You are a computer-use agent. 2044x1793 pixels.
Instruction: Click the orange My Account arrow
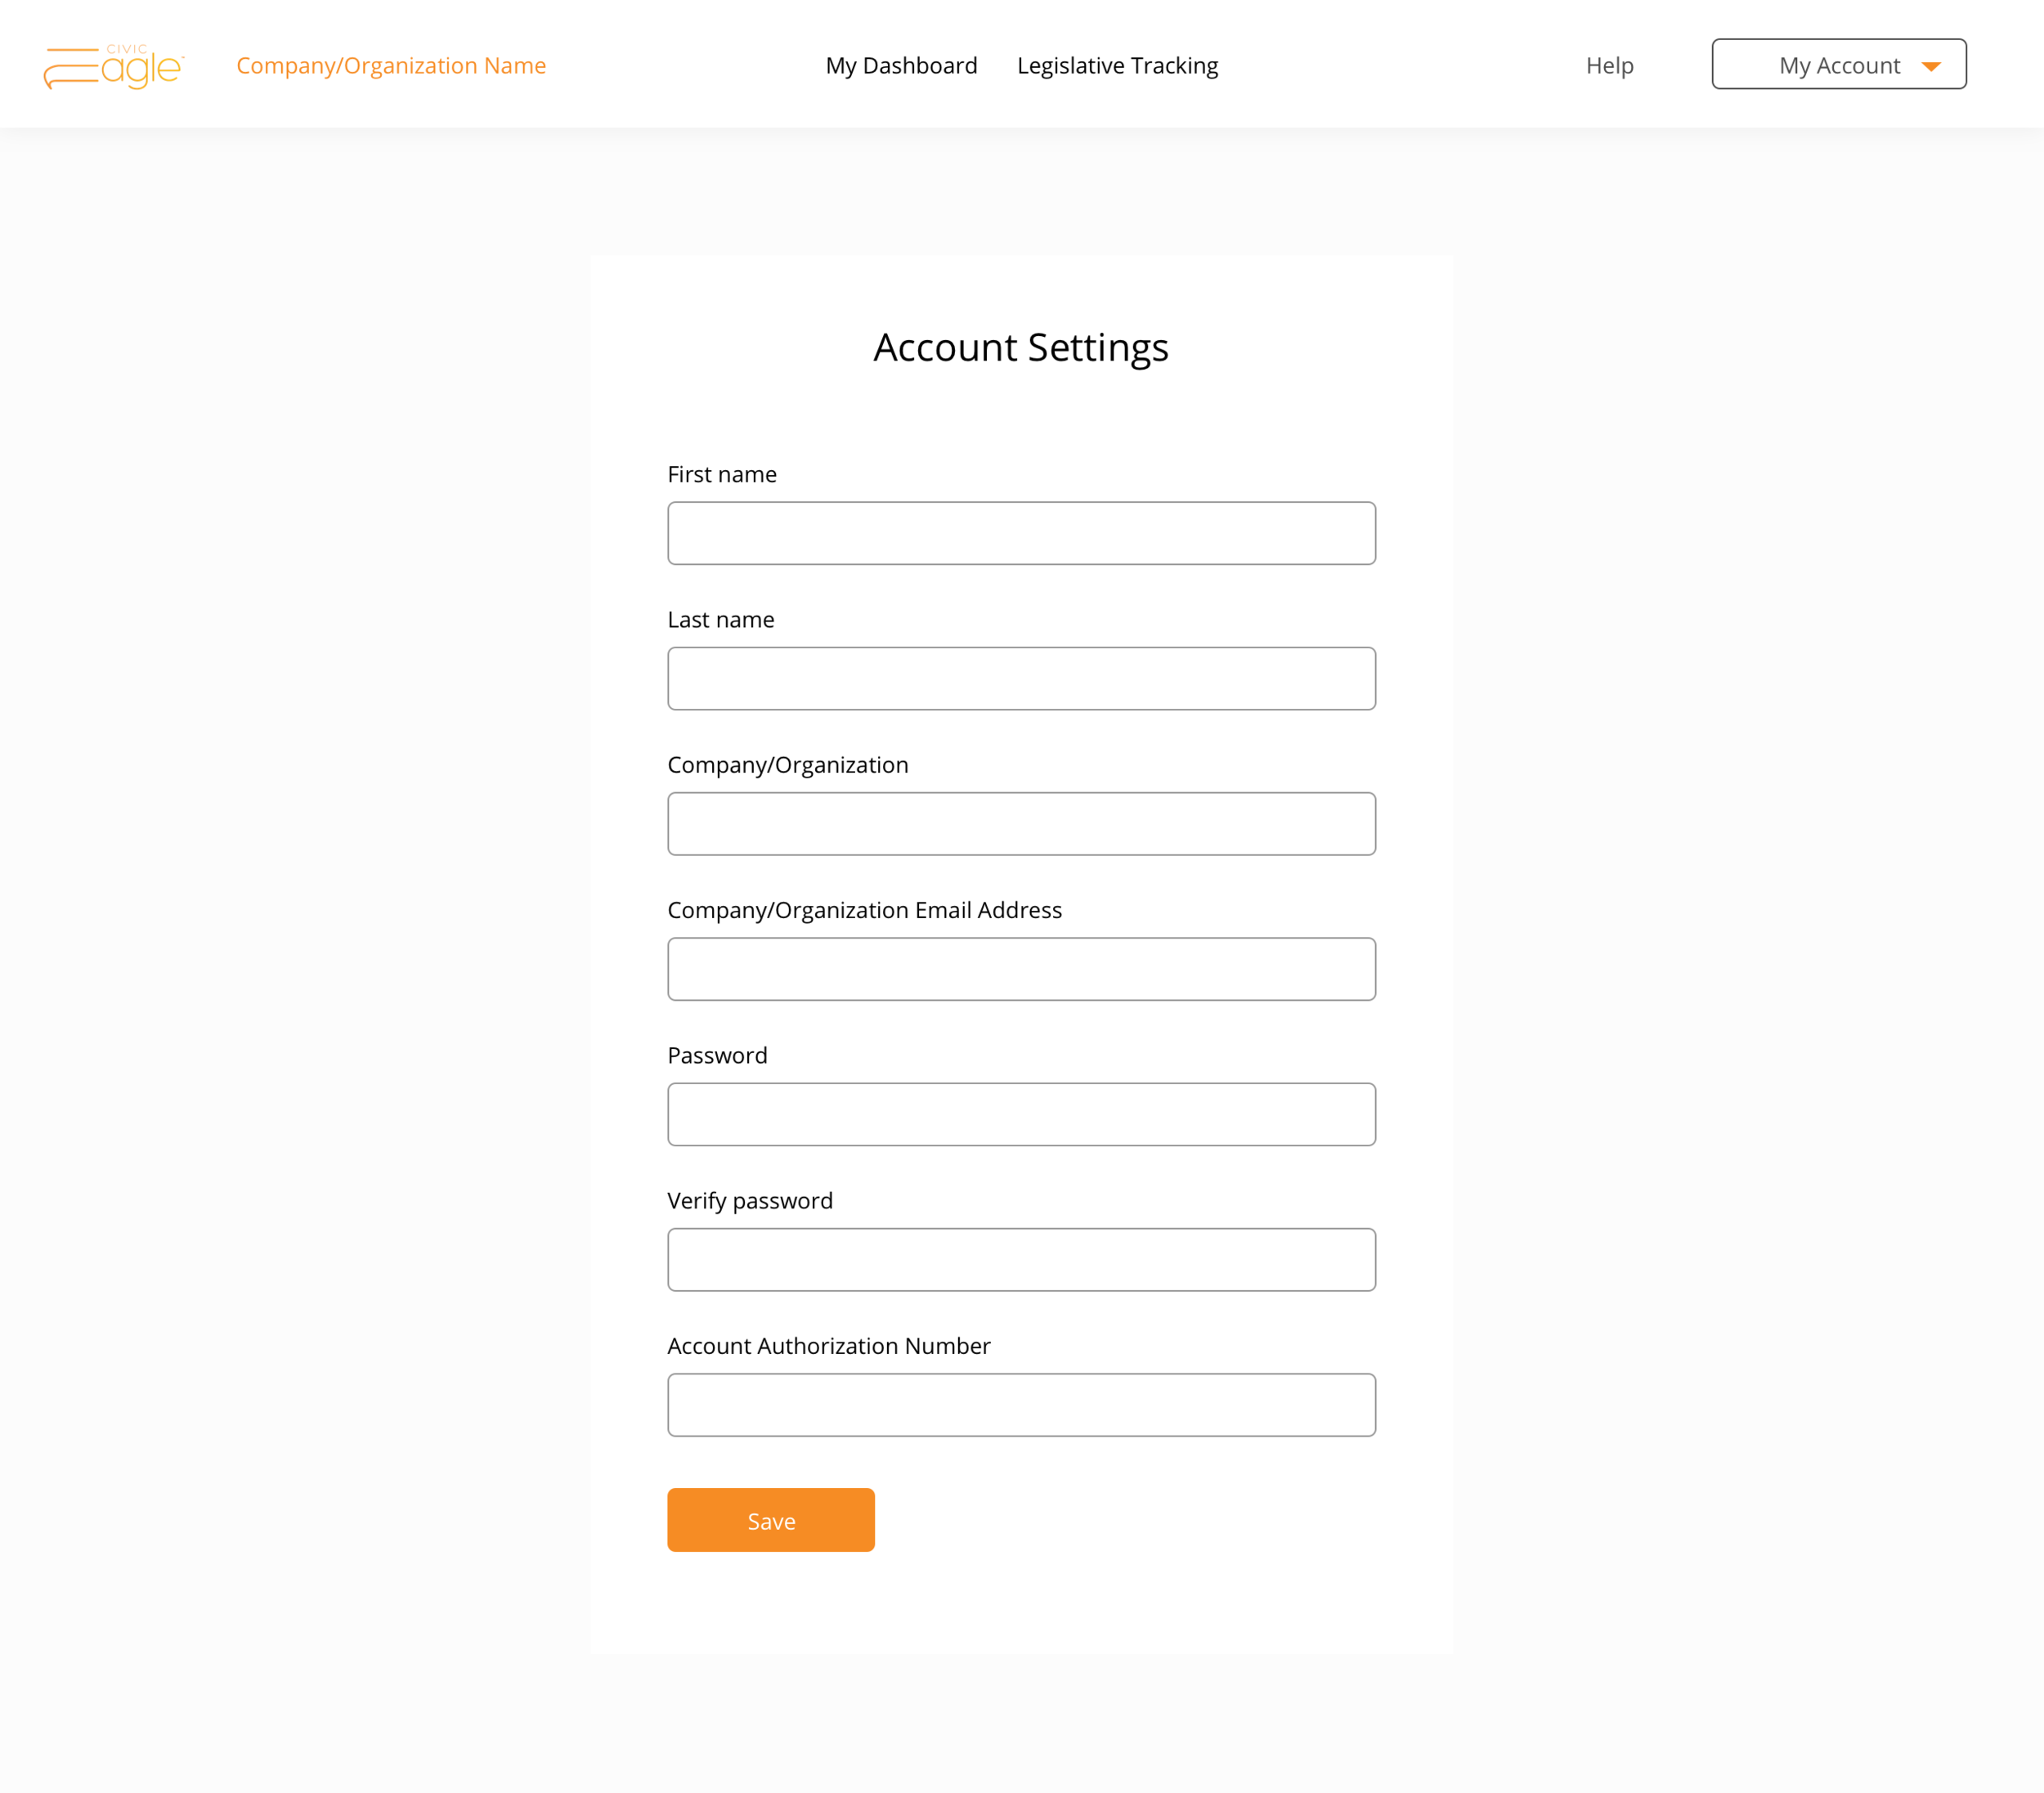point(1931,67)
